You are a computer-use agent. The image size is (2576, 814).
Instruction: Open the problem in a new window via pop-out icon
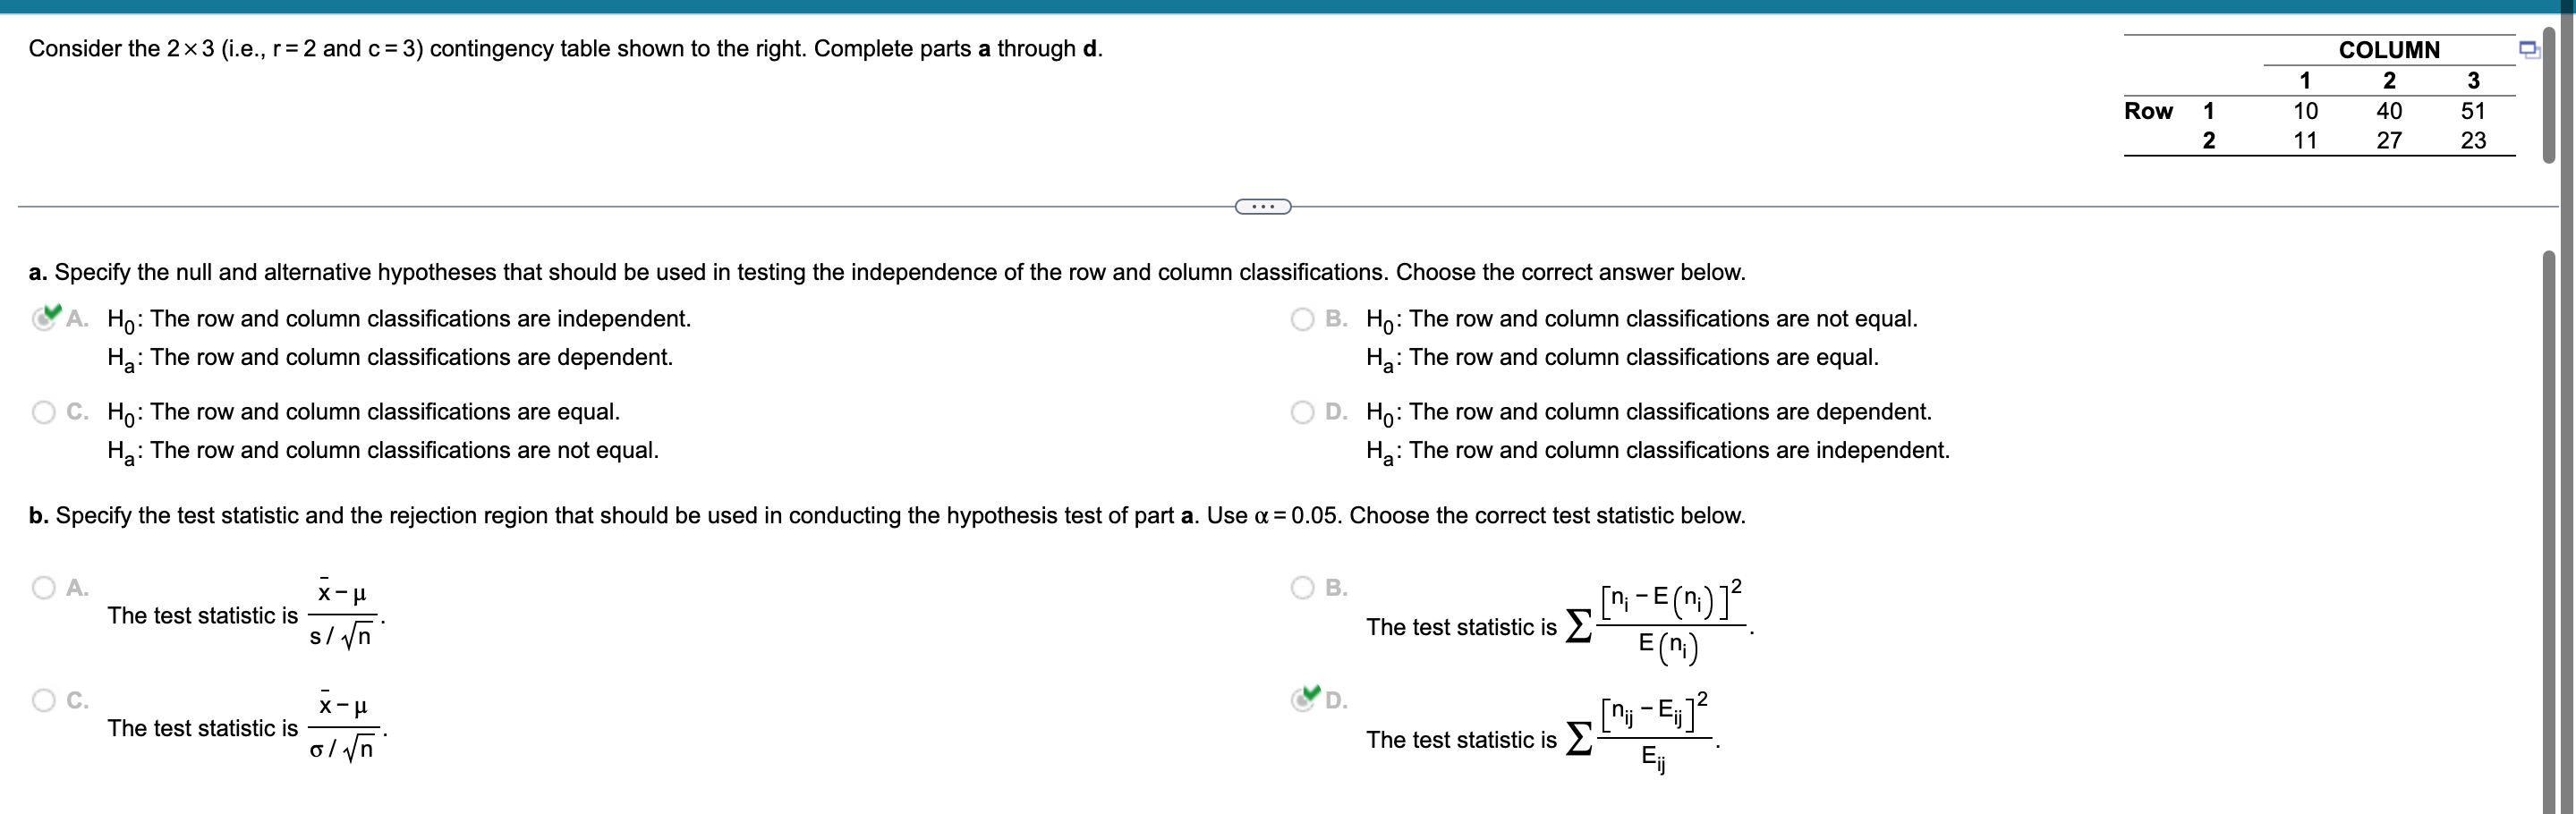pyautogui.click(x=2531, y=48)
